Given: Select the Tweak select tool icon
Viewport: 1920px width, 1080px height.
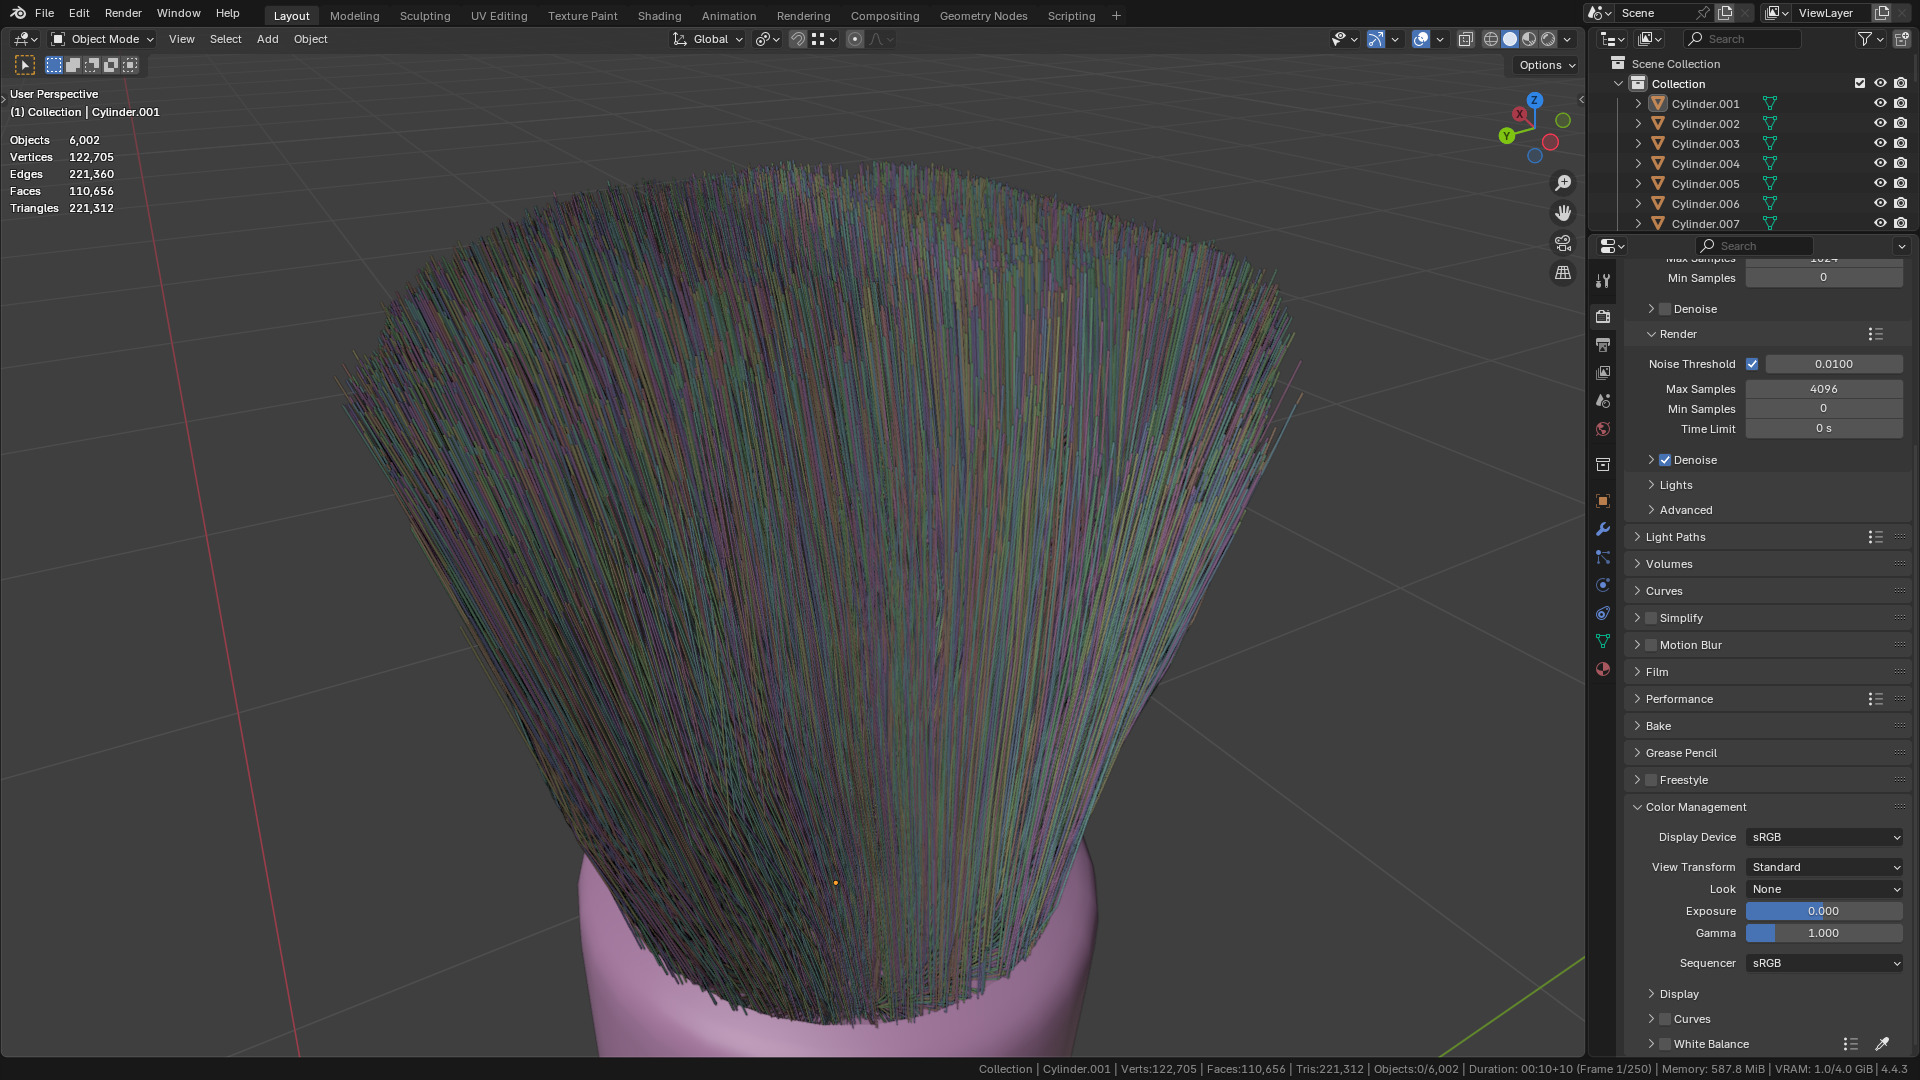Looking at the screenshot, I should click(25, 65).
